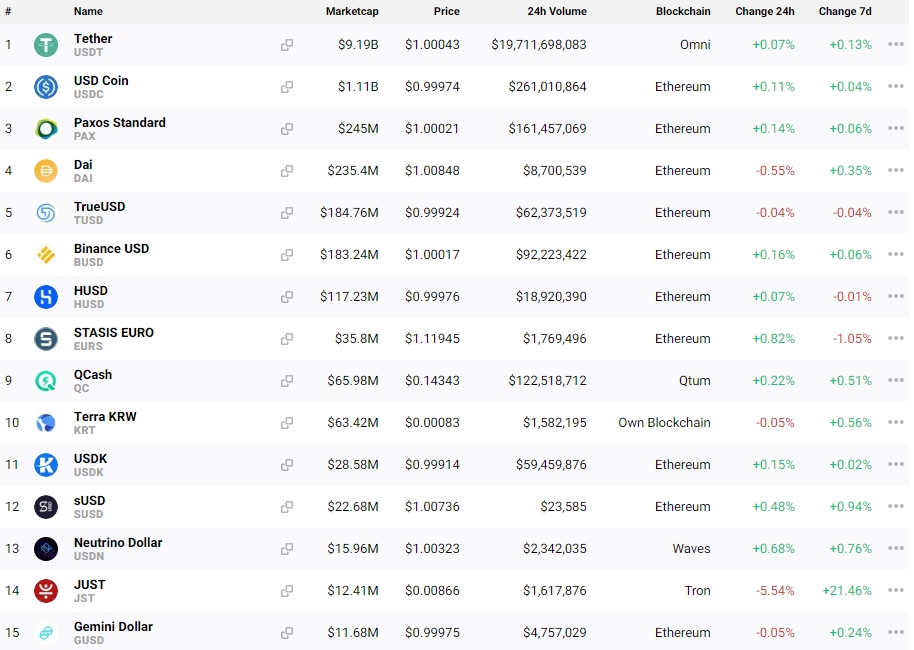Click the Terra KRW logo
This screenshot has height=650, width=914.
click(x=46, y=423)
